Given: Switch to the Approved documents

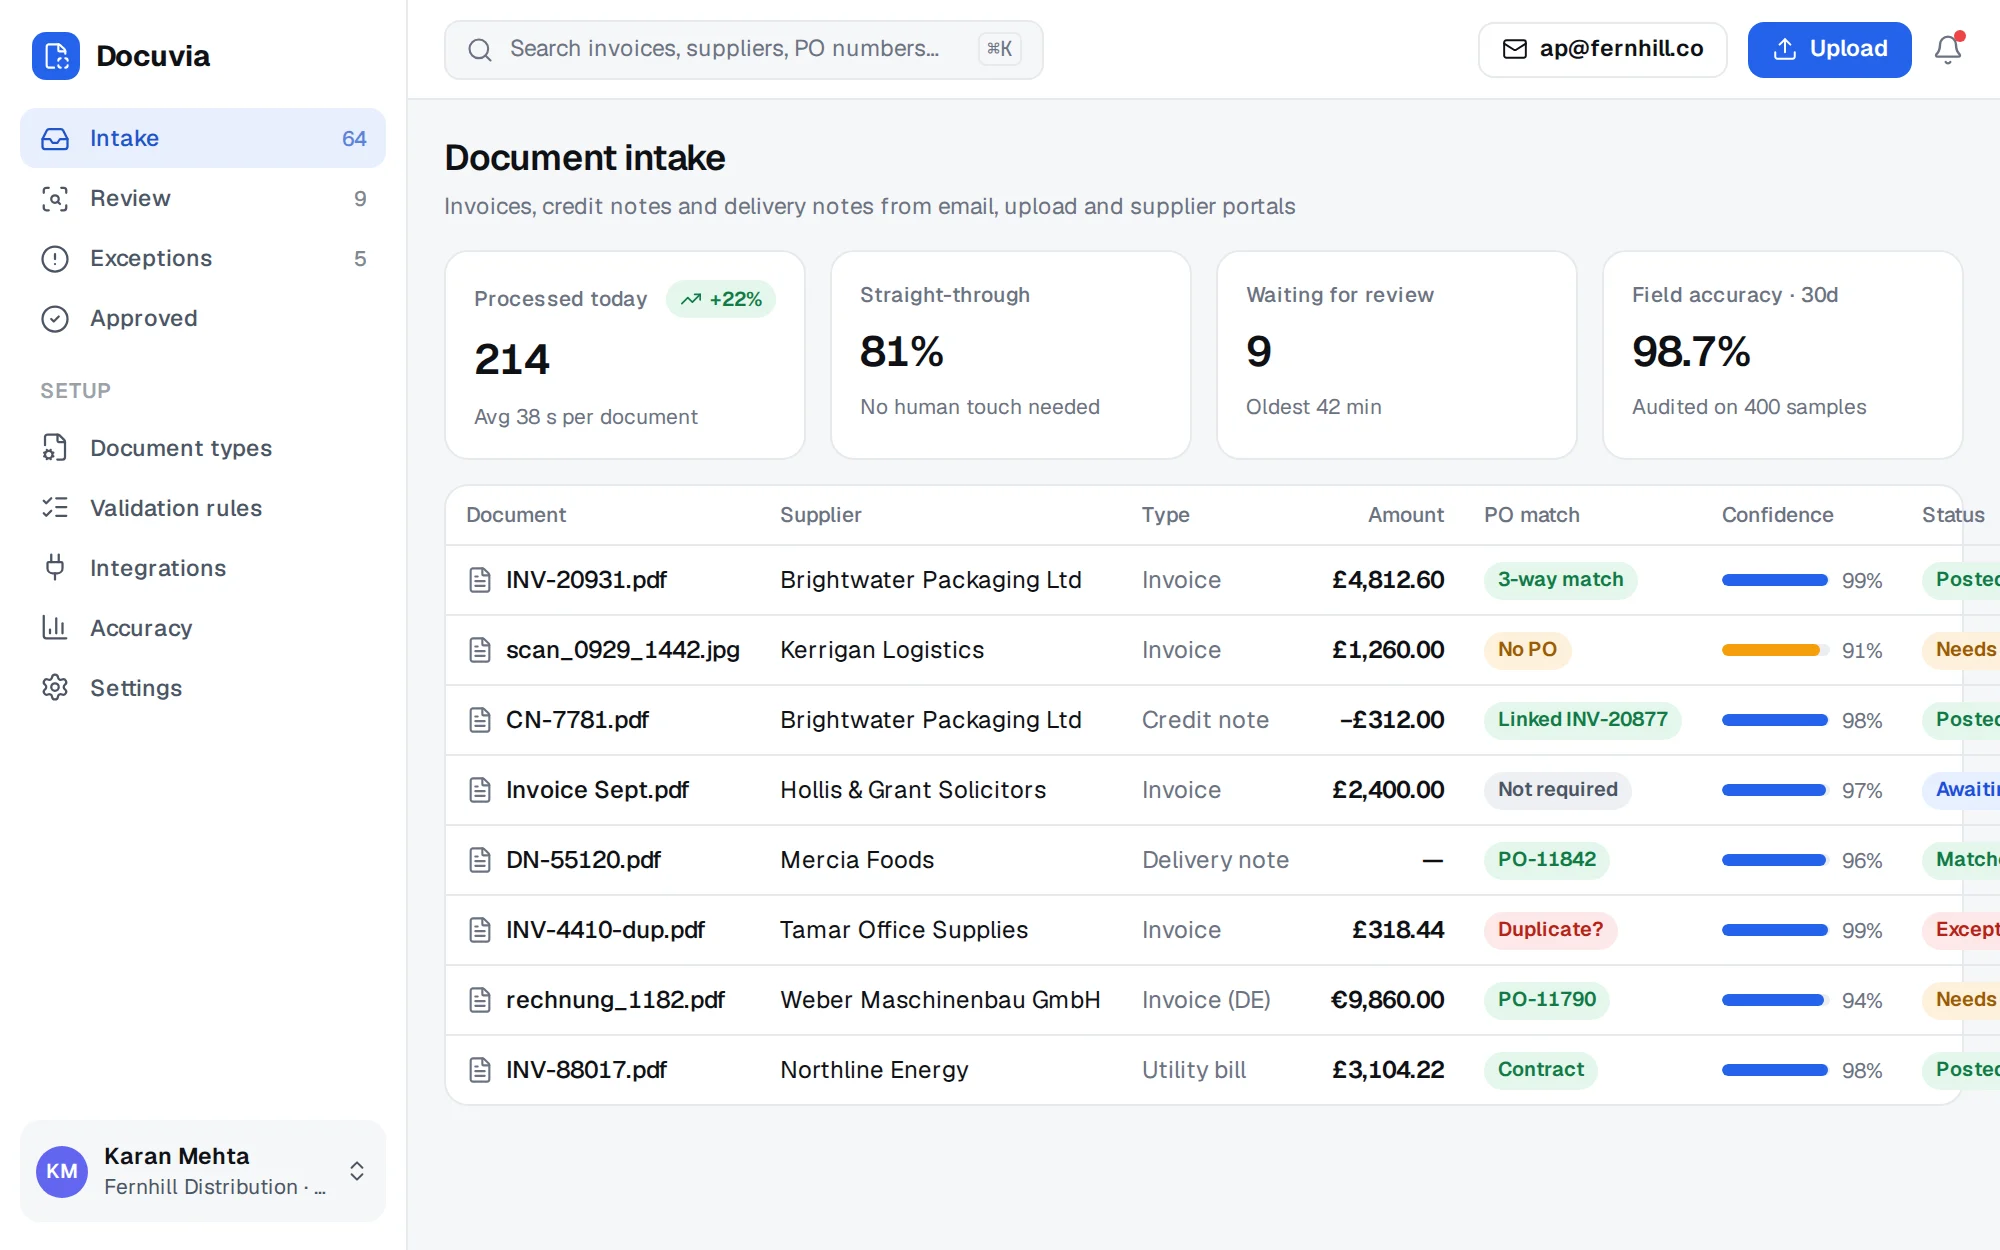Looking at the screenshot, I should pos(203,318).
